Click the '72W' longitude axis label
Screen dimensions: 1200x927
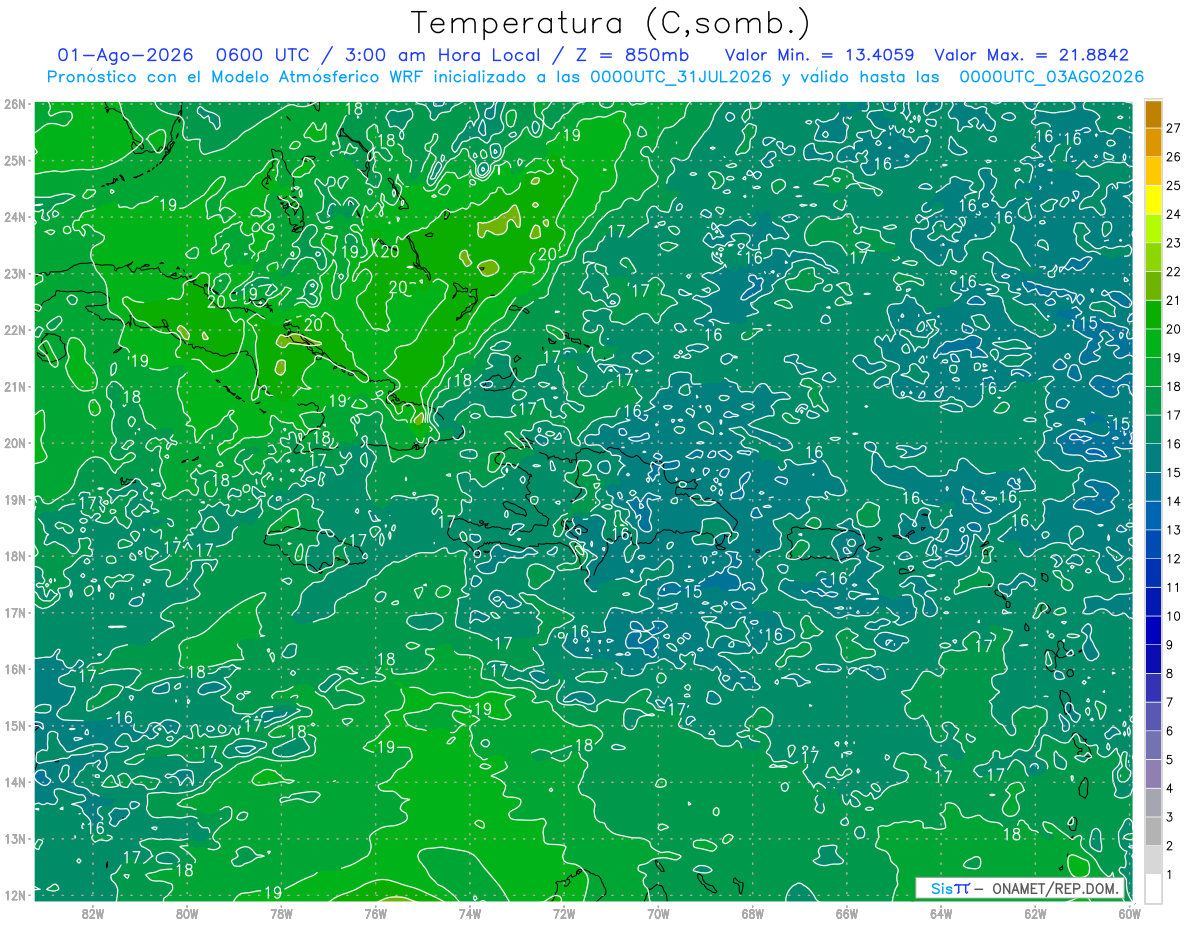pyautogui.click(x=564, y=913)
